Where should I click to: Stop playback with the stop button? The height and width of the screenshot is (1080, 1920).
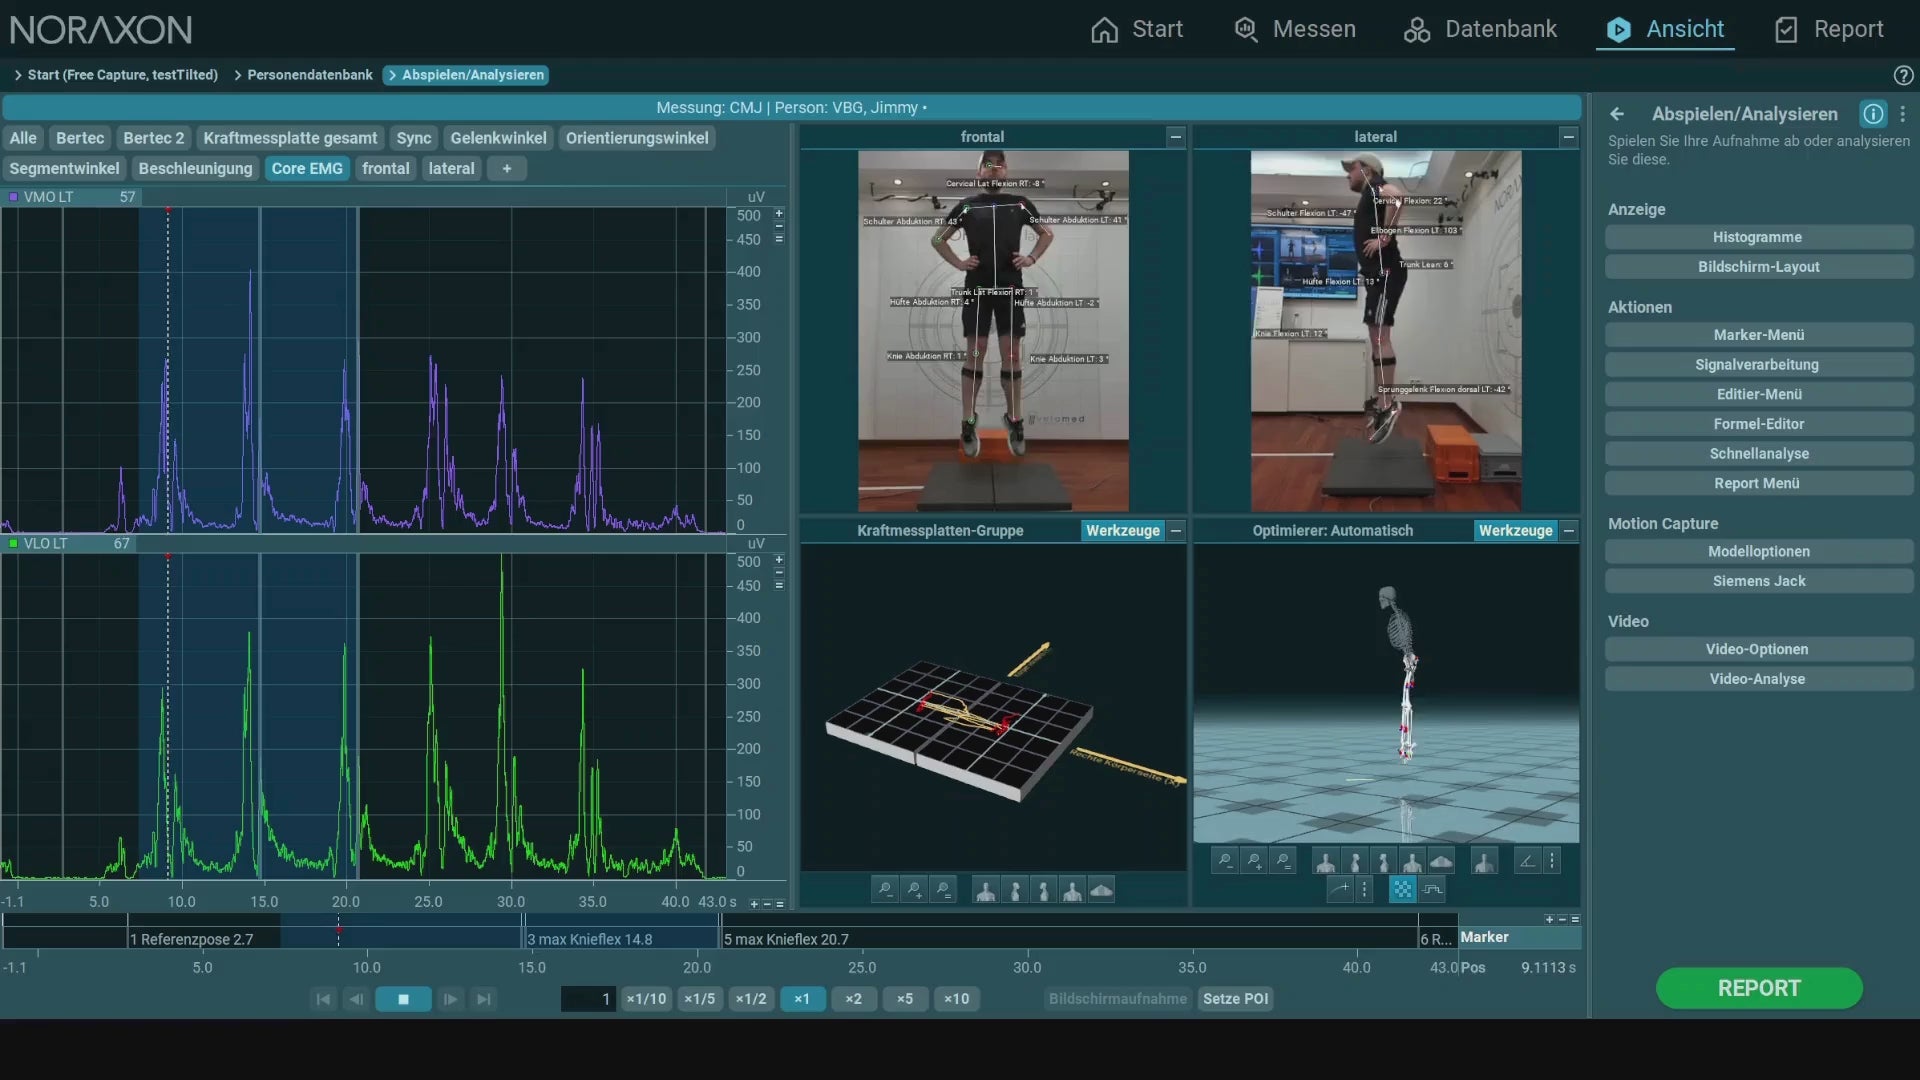coord(403,999)
